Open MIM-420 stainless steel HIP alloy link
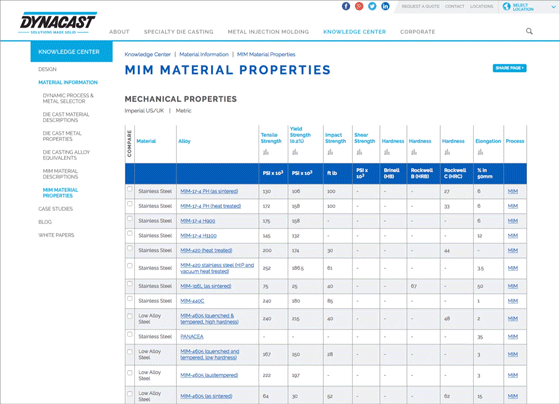This screenshot has height=404, width=560. tap(217, 268)
